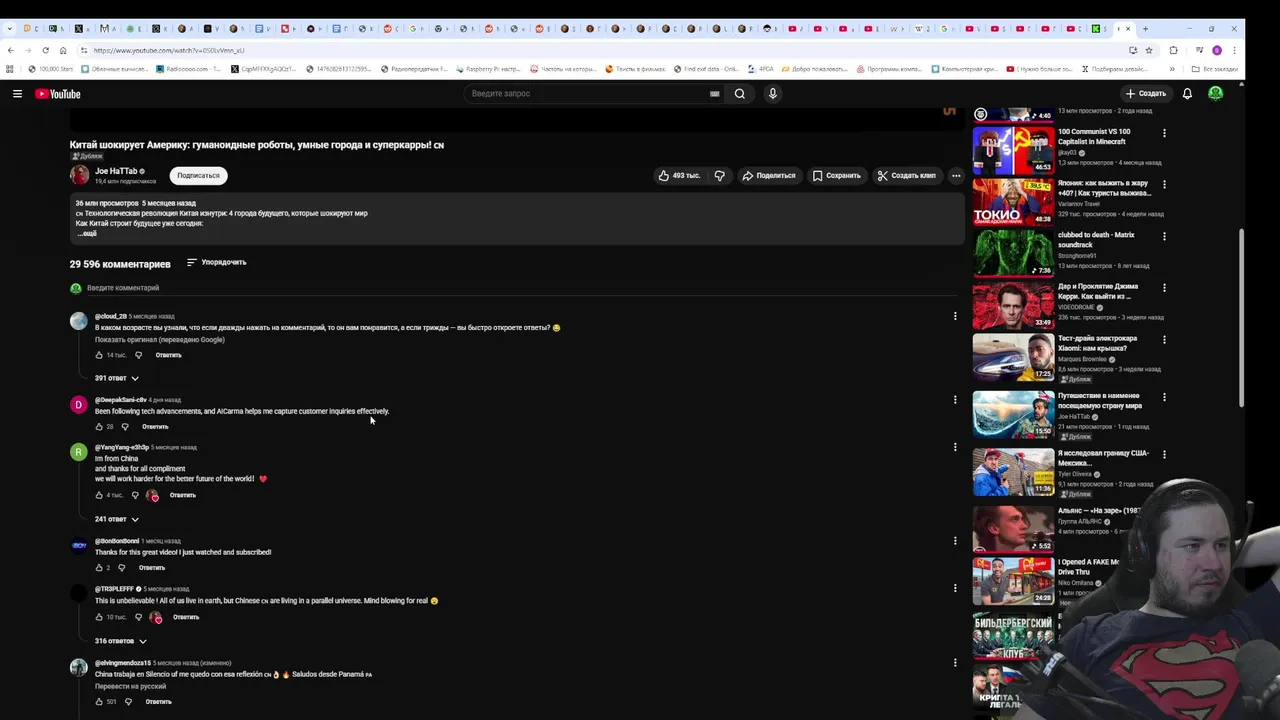The height and width of the screenshot is (720, 1280).
Task: Open the Joe HaTTab channel name link
Action: [x=116, y=171]
